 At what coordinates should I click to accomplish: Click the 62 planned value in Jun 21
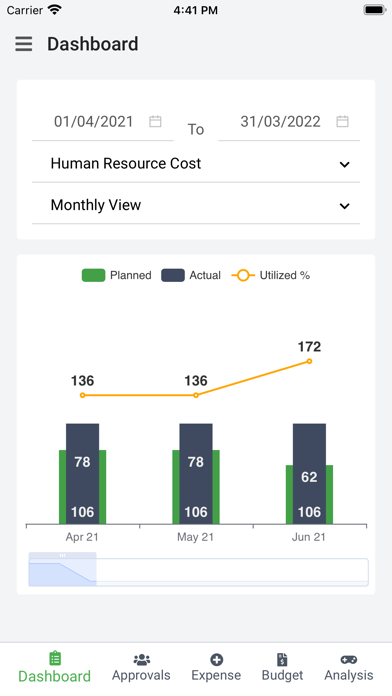coord(309,477)
